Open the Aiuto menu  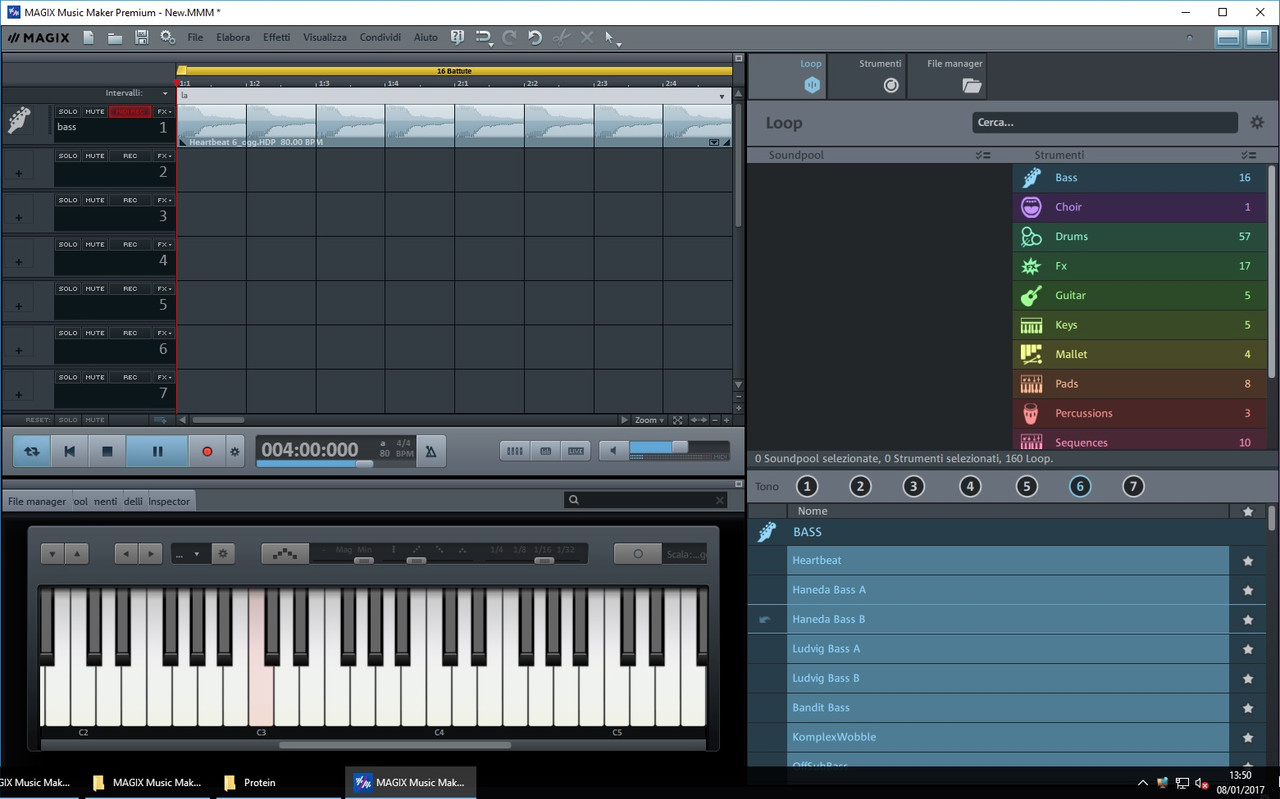tap(426, 37)
